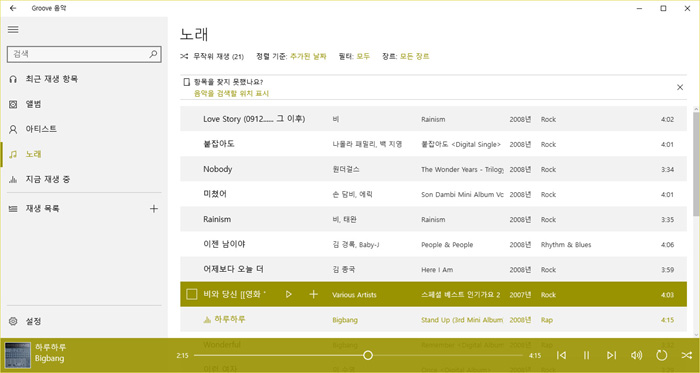This screenshot has height=373, width=700.
Task: Click the search magnifier icon
Action: coord(153,54)
